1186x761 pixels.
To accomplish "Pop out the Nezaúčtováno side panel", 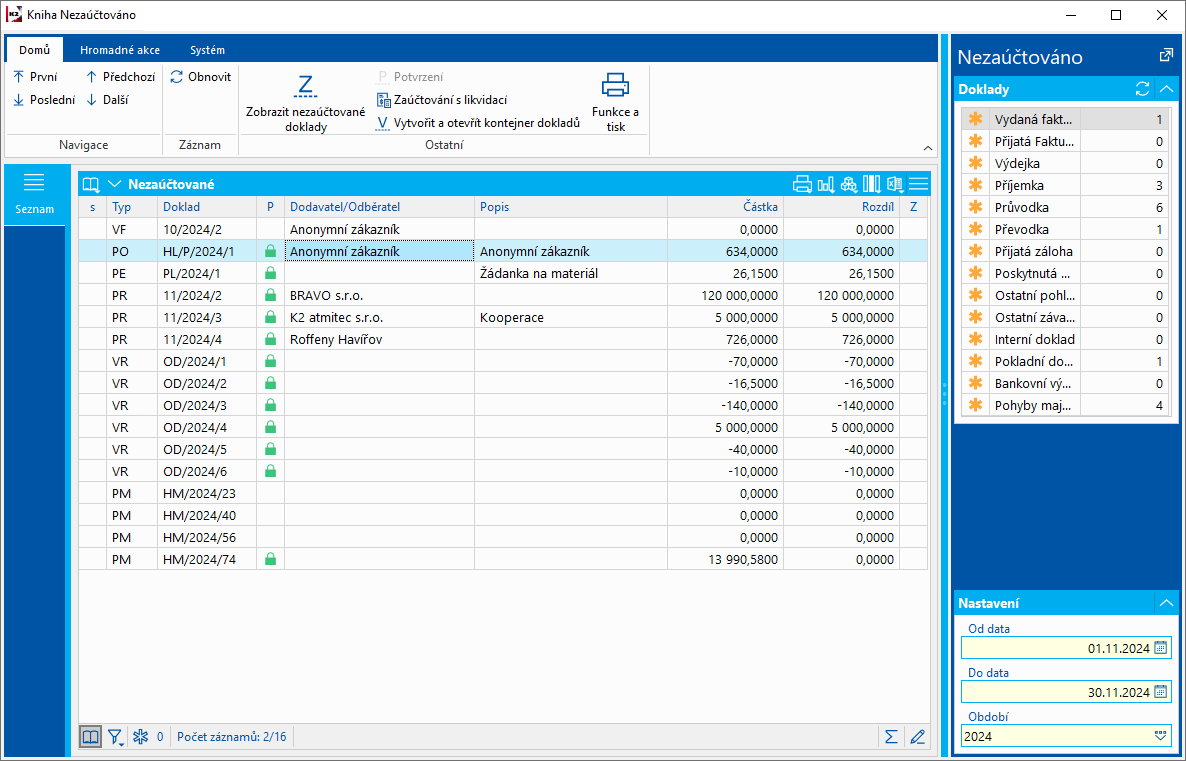I will 1165,56.
